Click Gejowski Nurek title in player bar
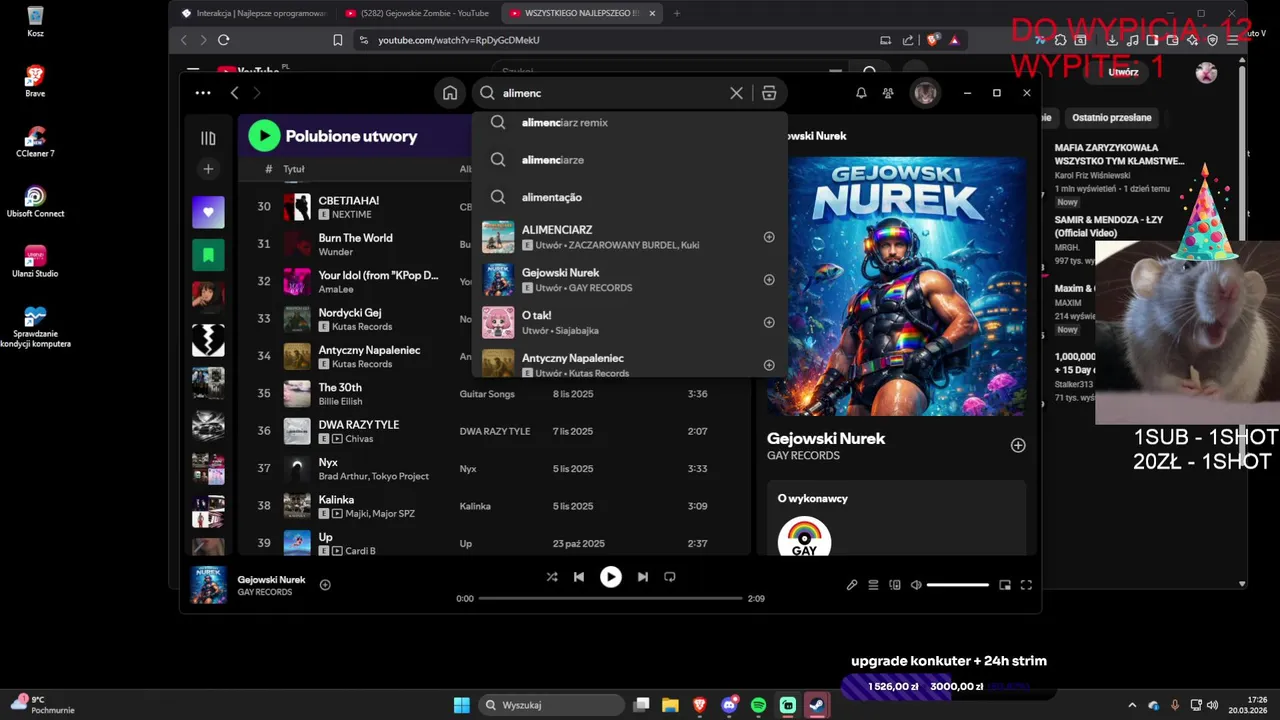 [x=271, y=580]
